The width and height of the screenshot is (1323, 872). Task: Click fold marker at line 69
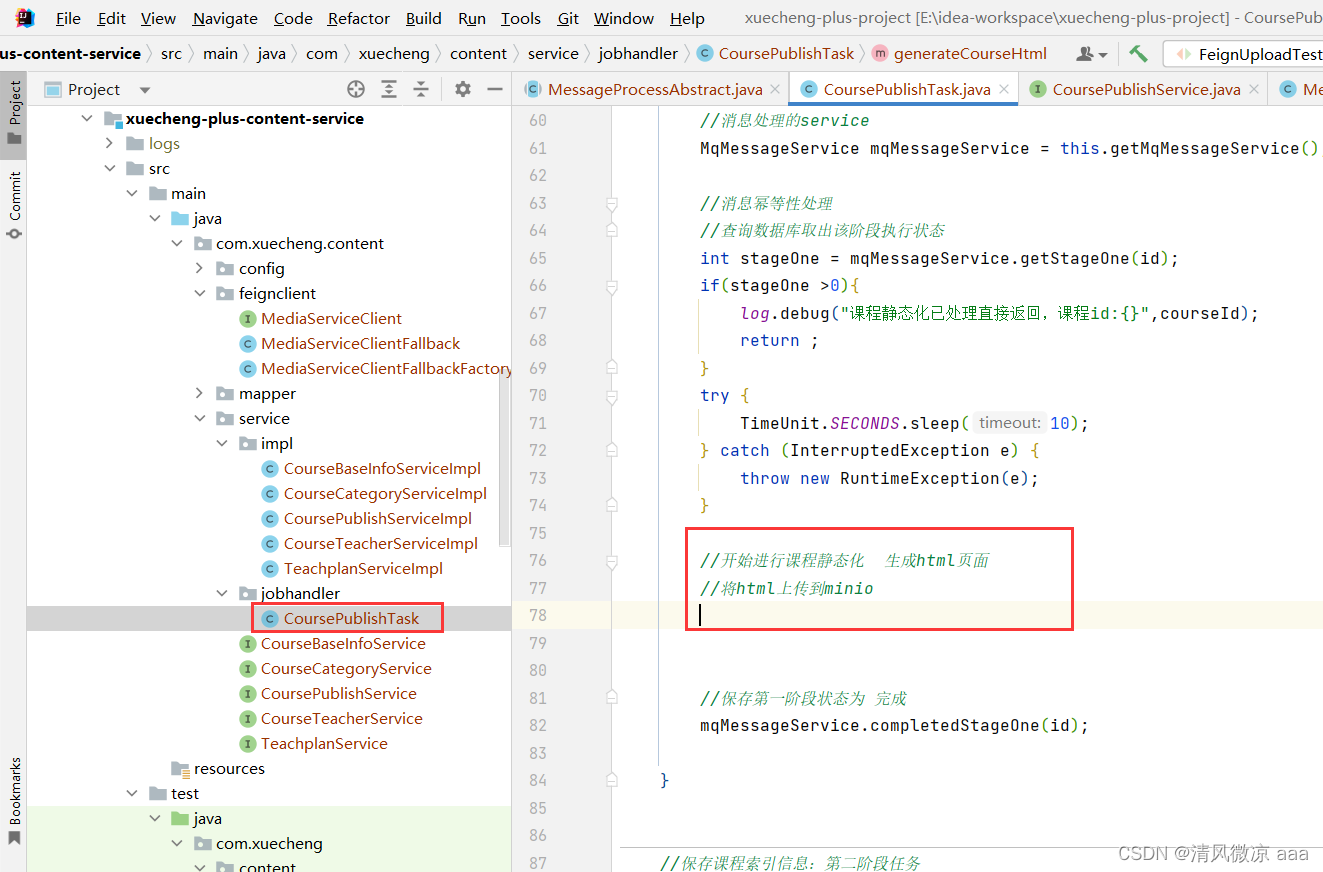tap(612, 368)
